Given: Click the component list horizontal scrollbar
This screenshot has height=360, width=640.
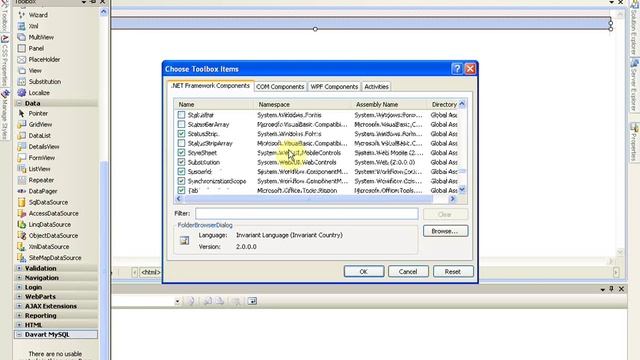Looking at the screenshot, I should click(309, 199).
